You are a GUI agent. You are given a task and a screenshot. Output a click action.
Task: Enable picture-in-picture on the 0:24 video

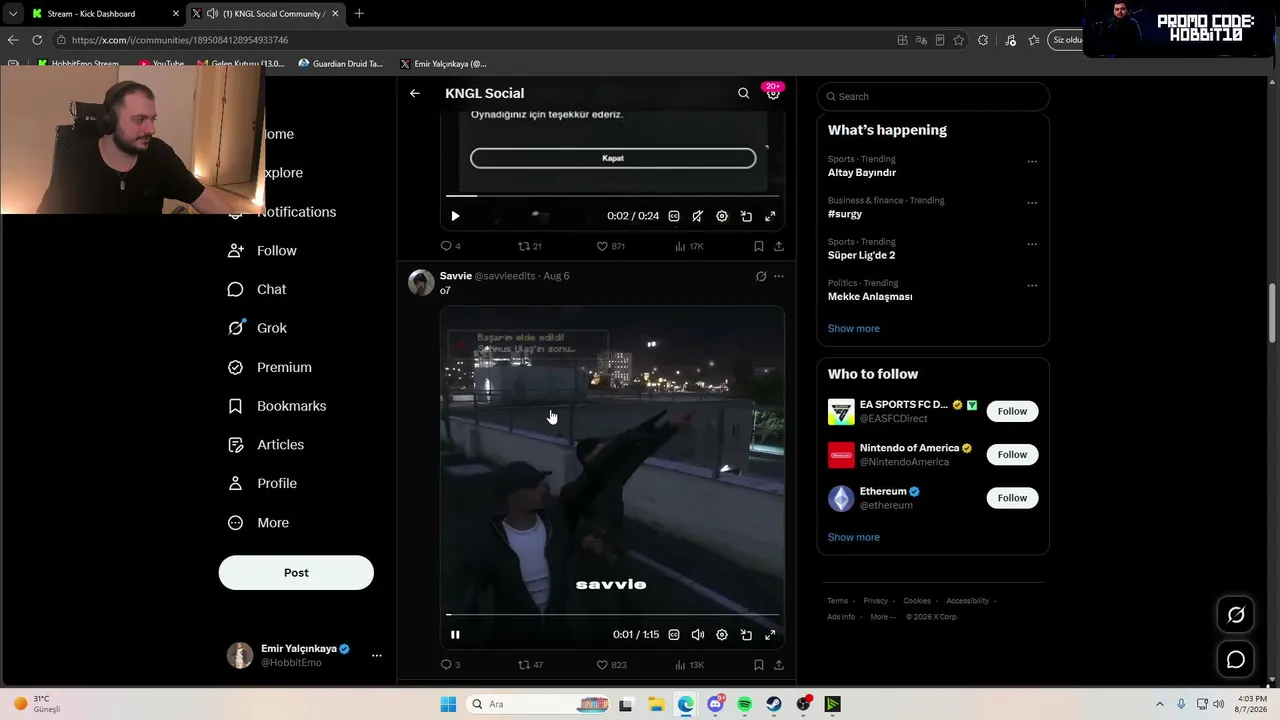[x=746, y=216]
